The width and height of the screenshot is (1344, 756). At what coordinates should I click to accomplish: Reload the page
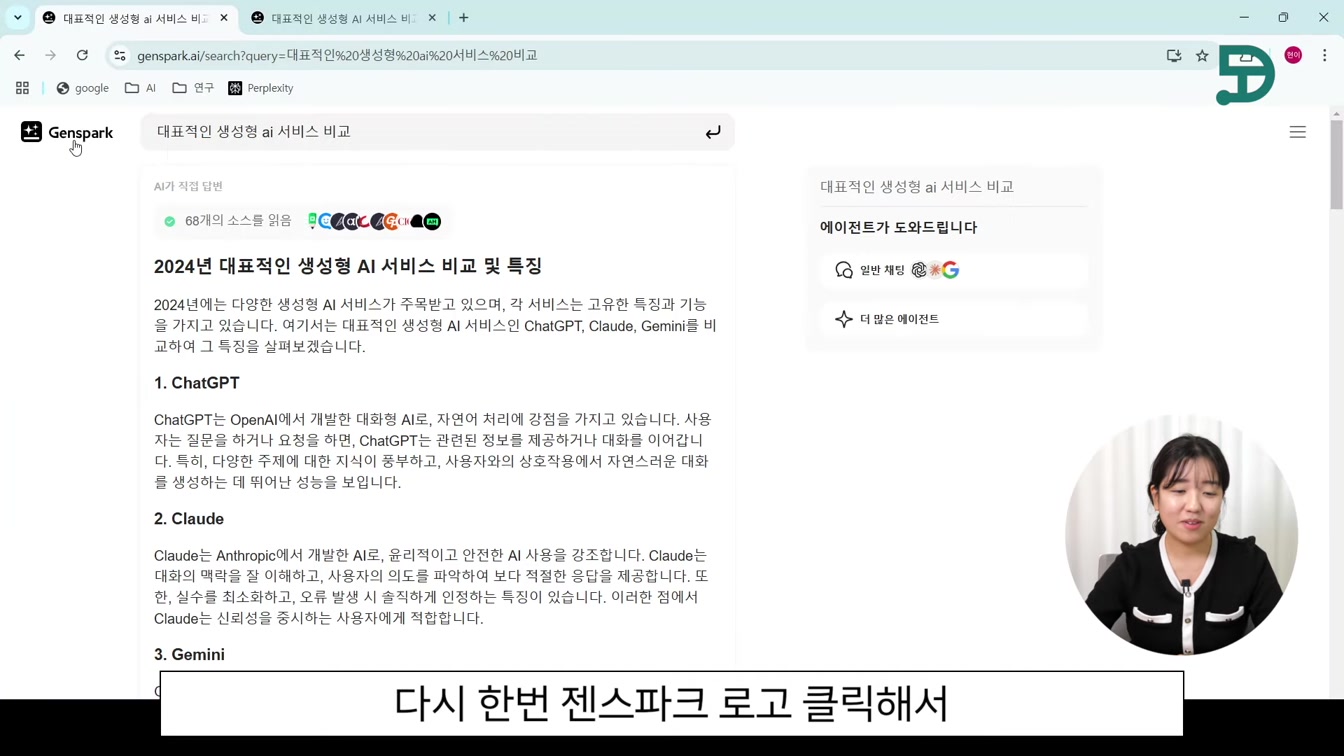point(82,55)
